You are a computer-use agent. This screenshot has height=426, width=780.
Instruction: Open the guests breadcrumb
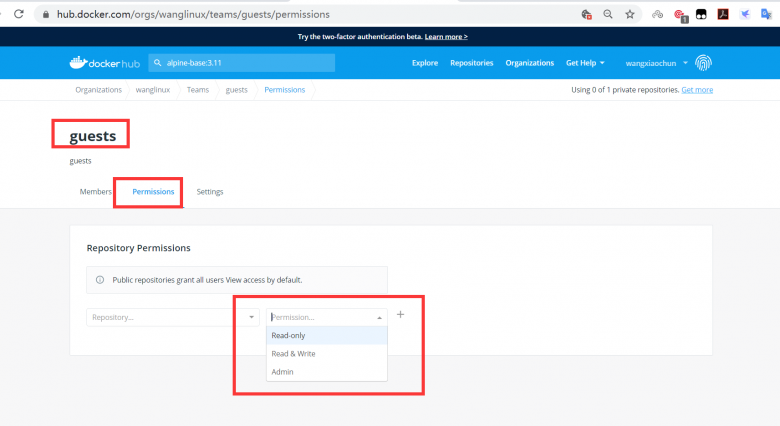(236, 90)
